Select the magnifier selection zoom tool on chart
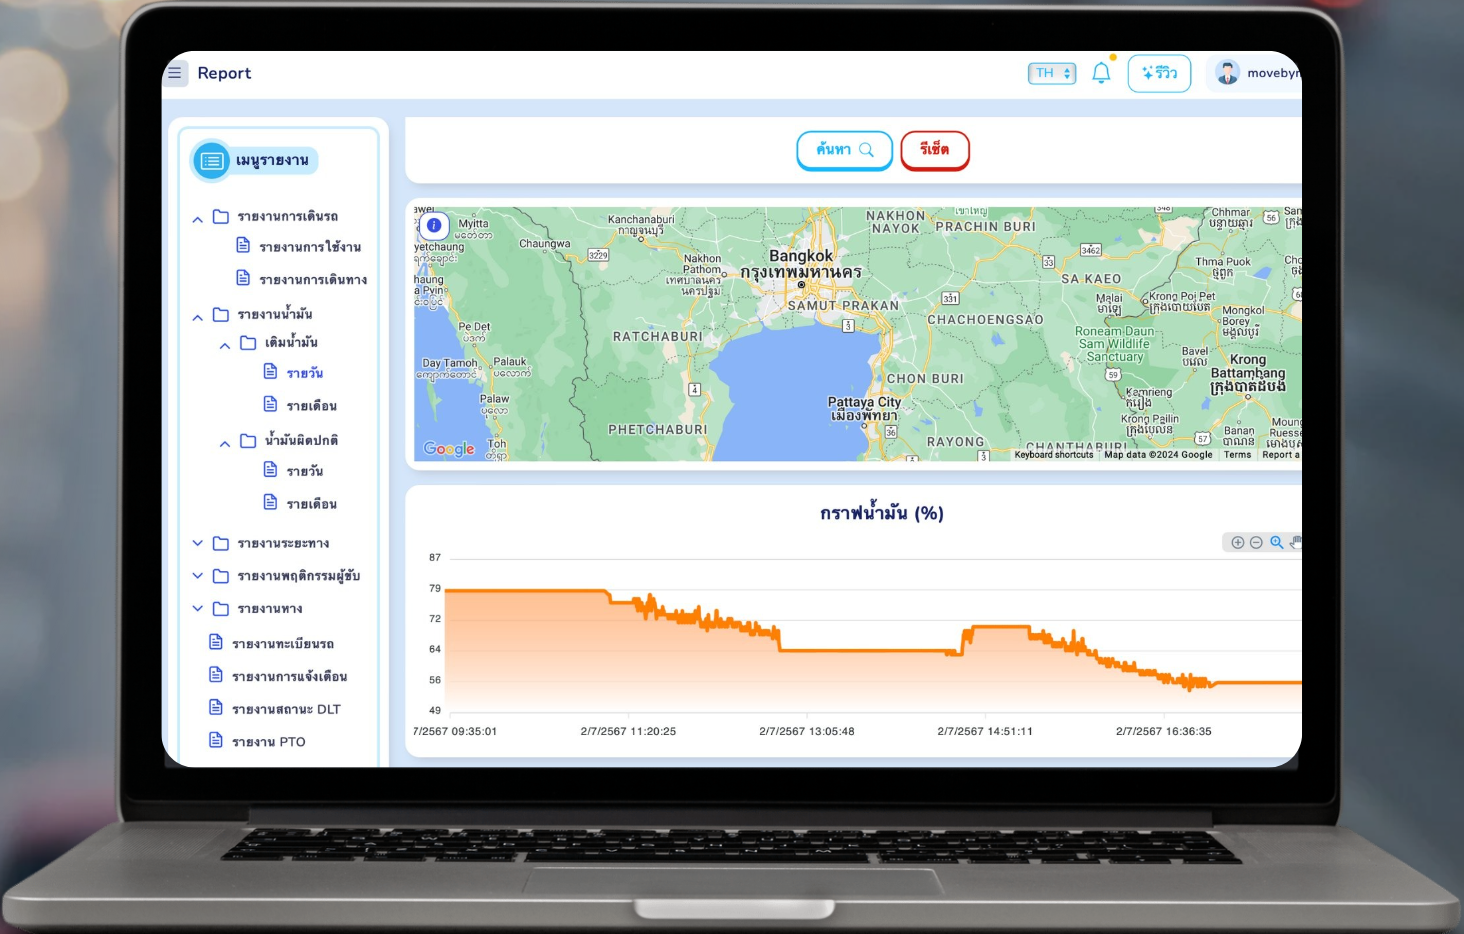Viewport: 1464px width, 934px height. 1276,542
